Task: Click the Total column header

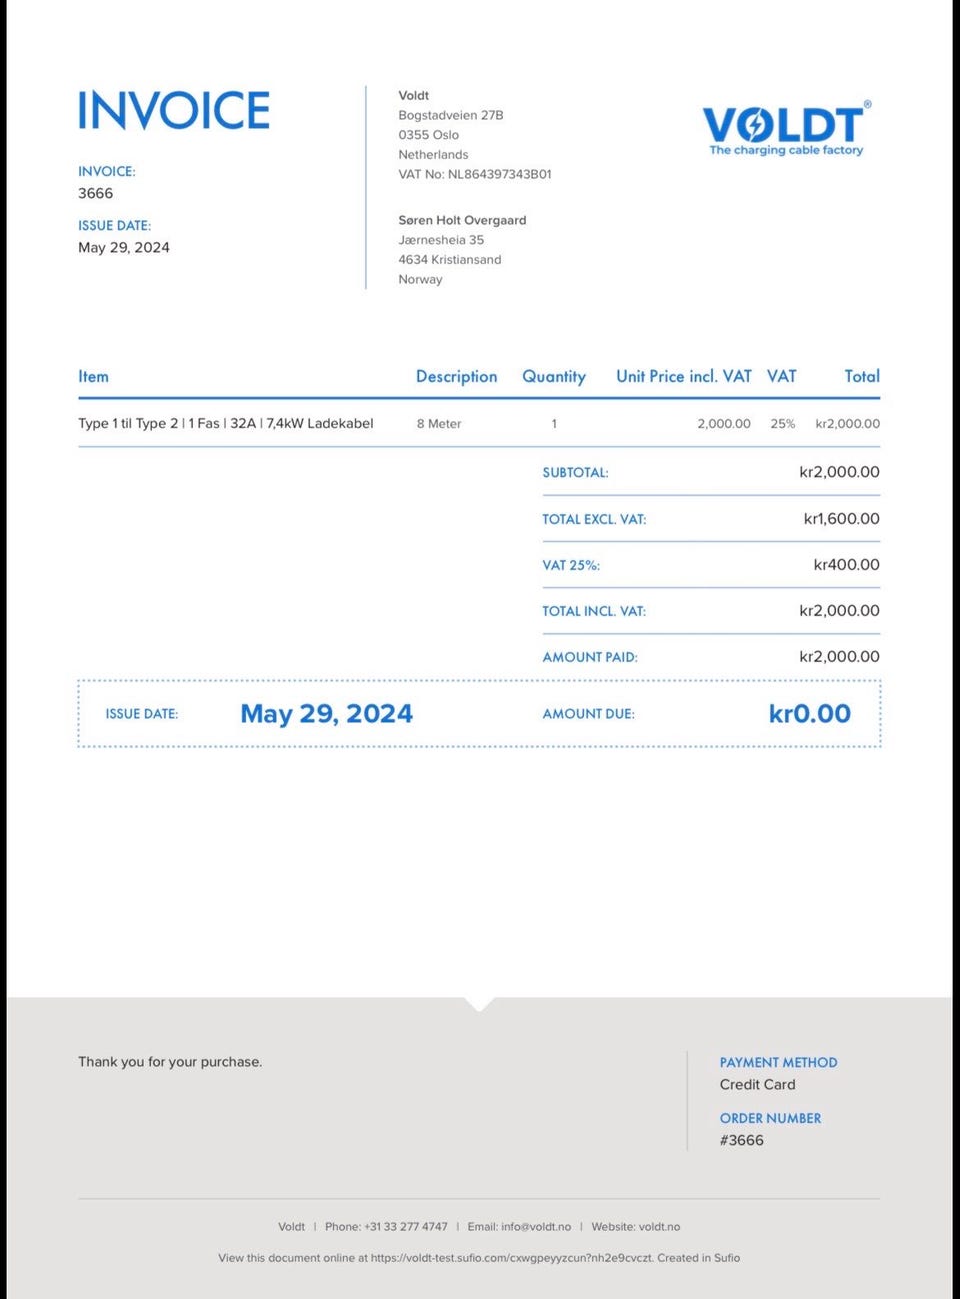Action: coord(862,376)
